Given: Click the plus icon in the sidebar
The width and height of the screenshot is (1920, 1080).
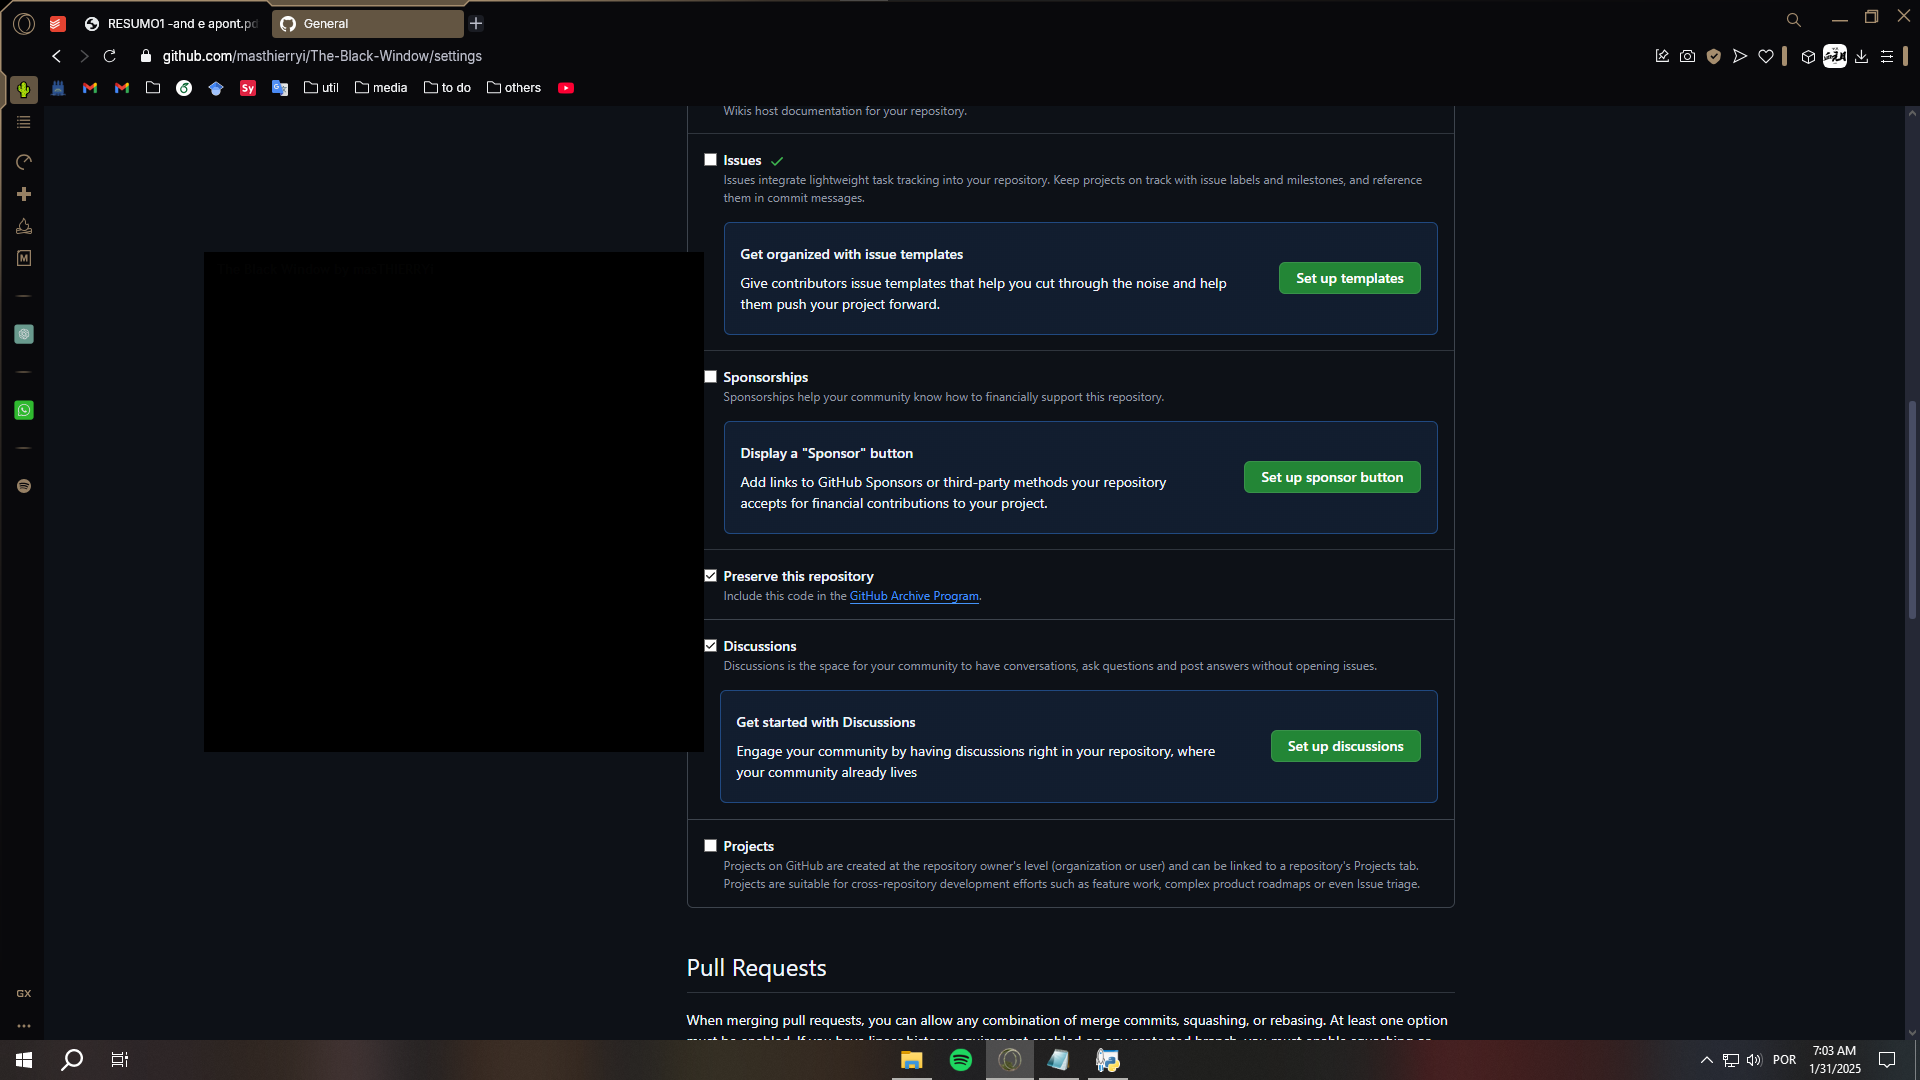Looking at the screenshot, I should 24,194.
